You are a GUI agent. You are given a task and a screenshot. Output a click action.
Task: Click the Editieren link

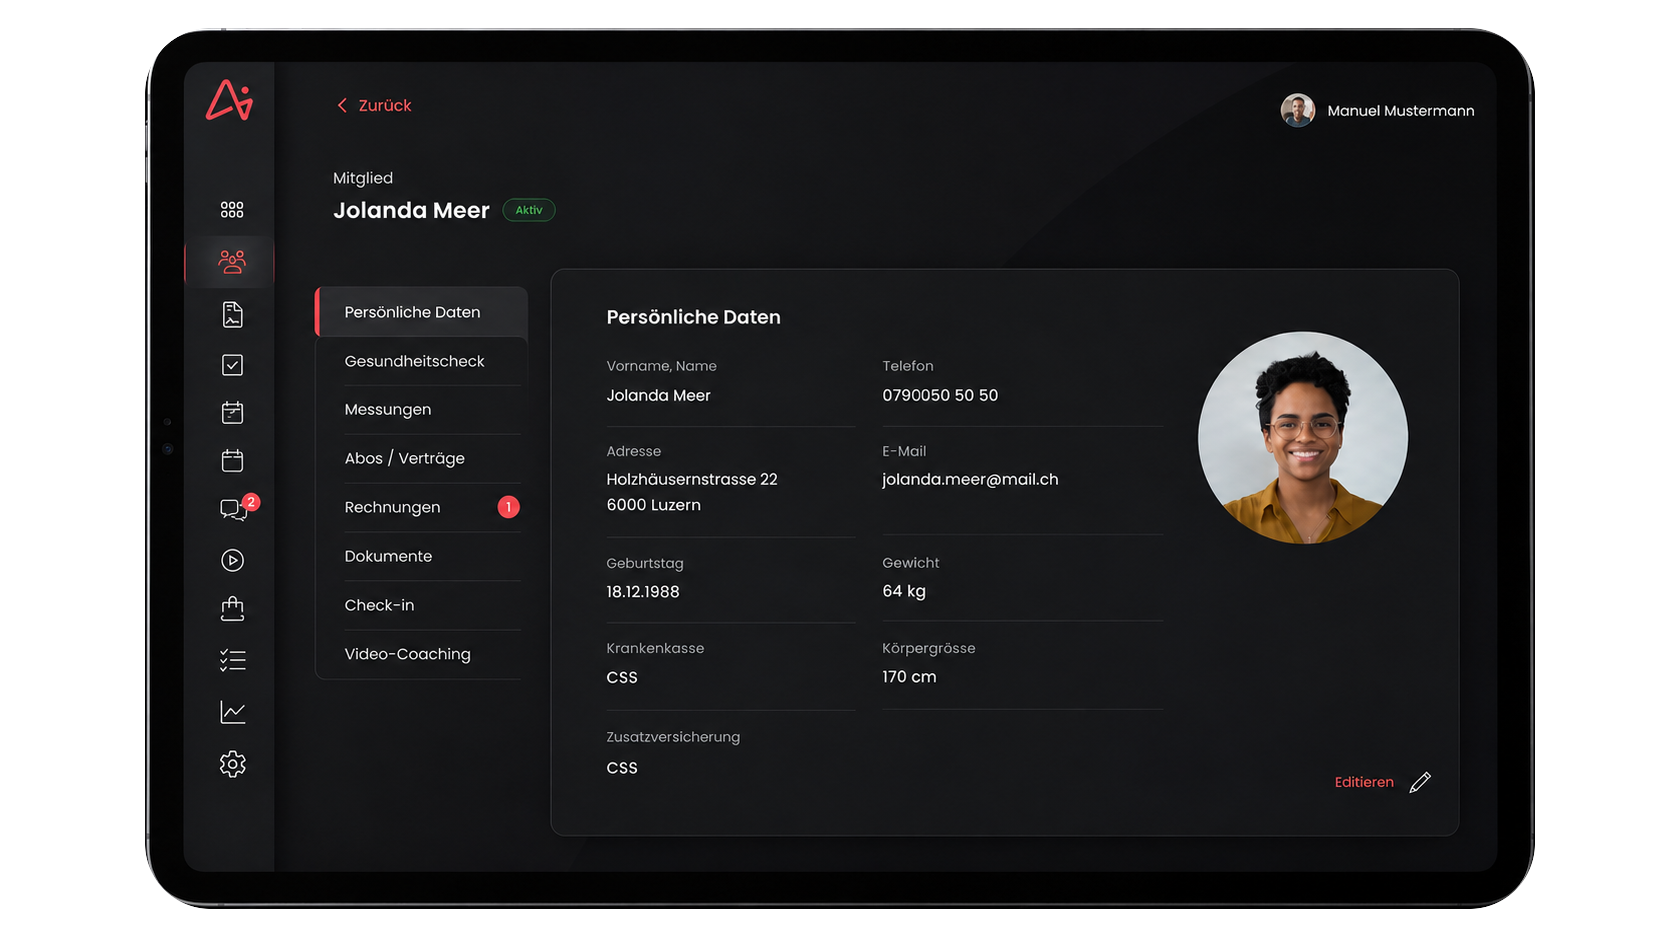(1364, 782)
